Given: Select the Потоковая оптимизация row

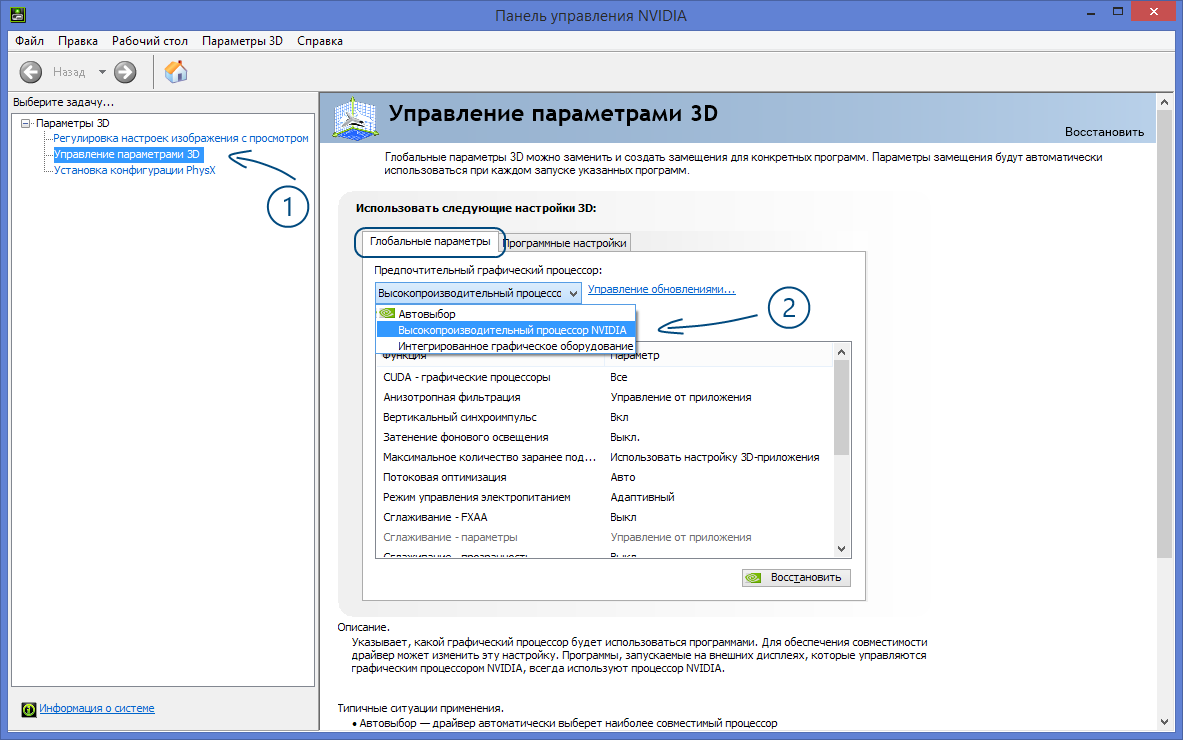Looking at the screenshot, I should pyautogui.click(x=605, y=477).
